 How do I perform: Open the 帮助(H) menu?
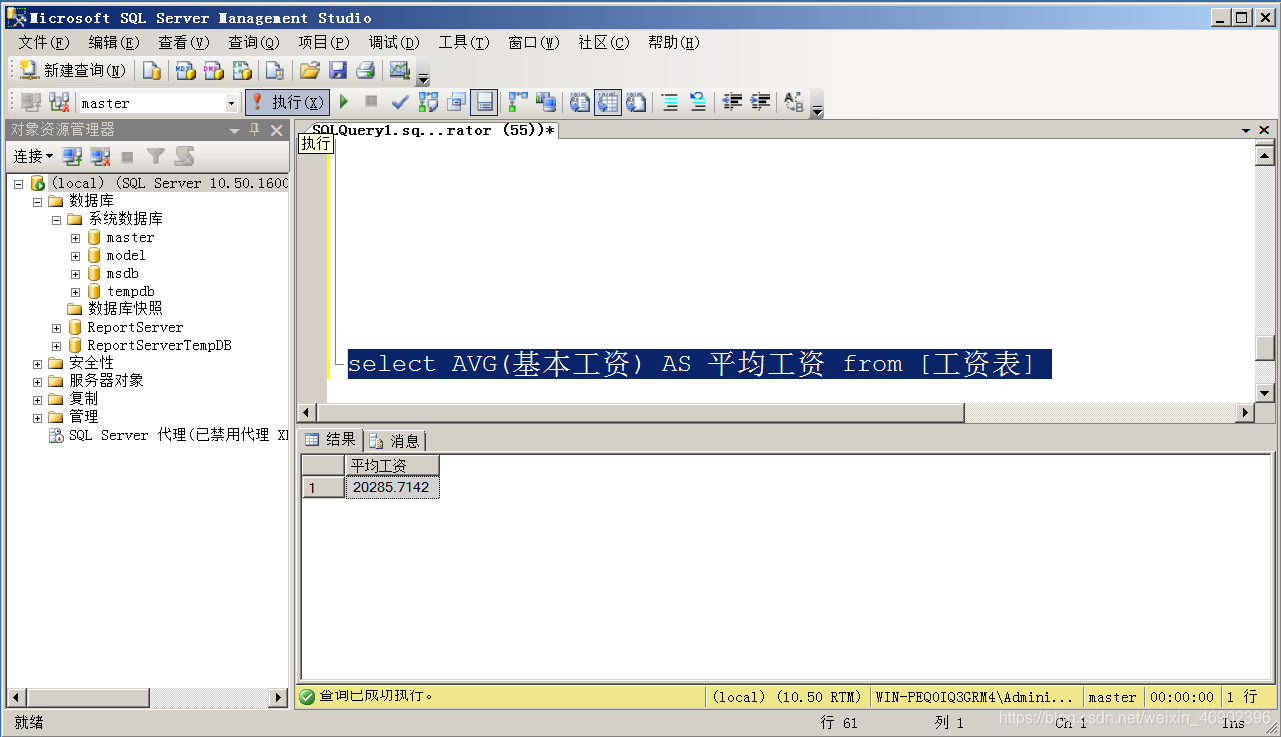(674, 42)
